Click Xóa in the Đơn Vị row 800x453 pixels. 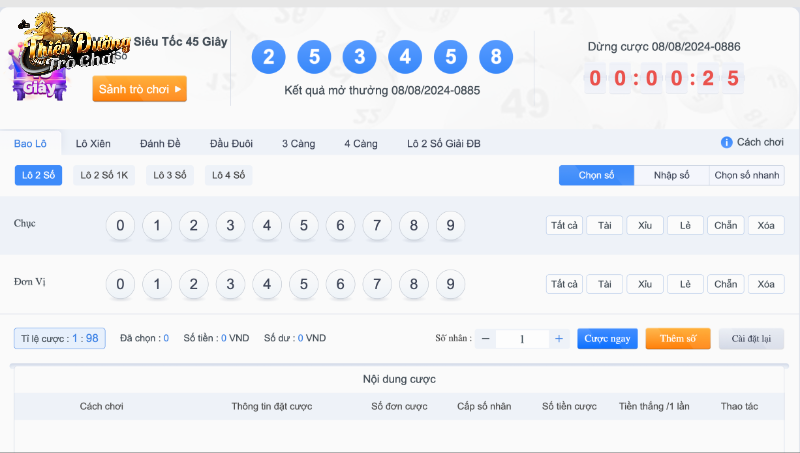(765, 284)
